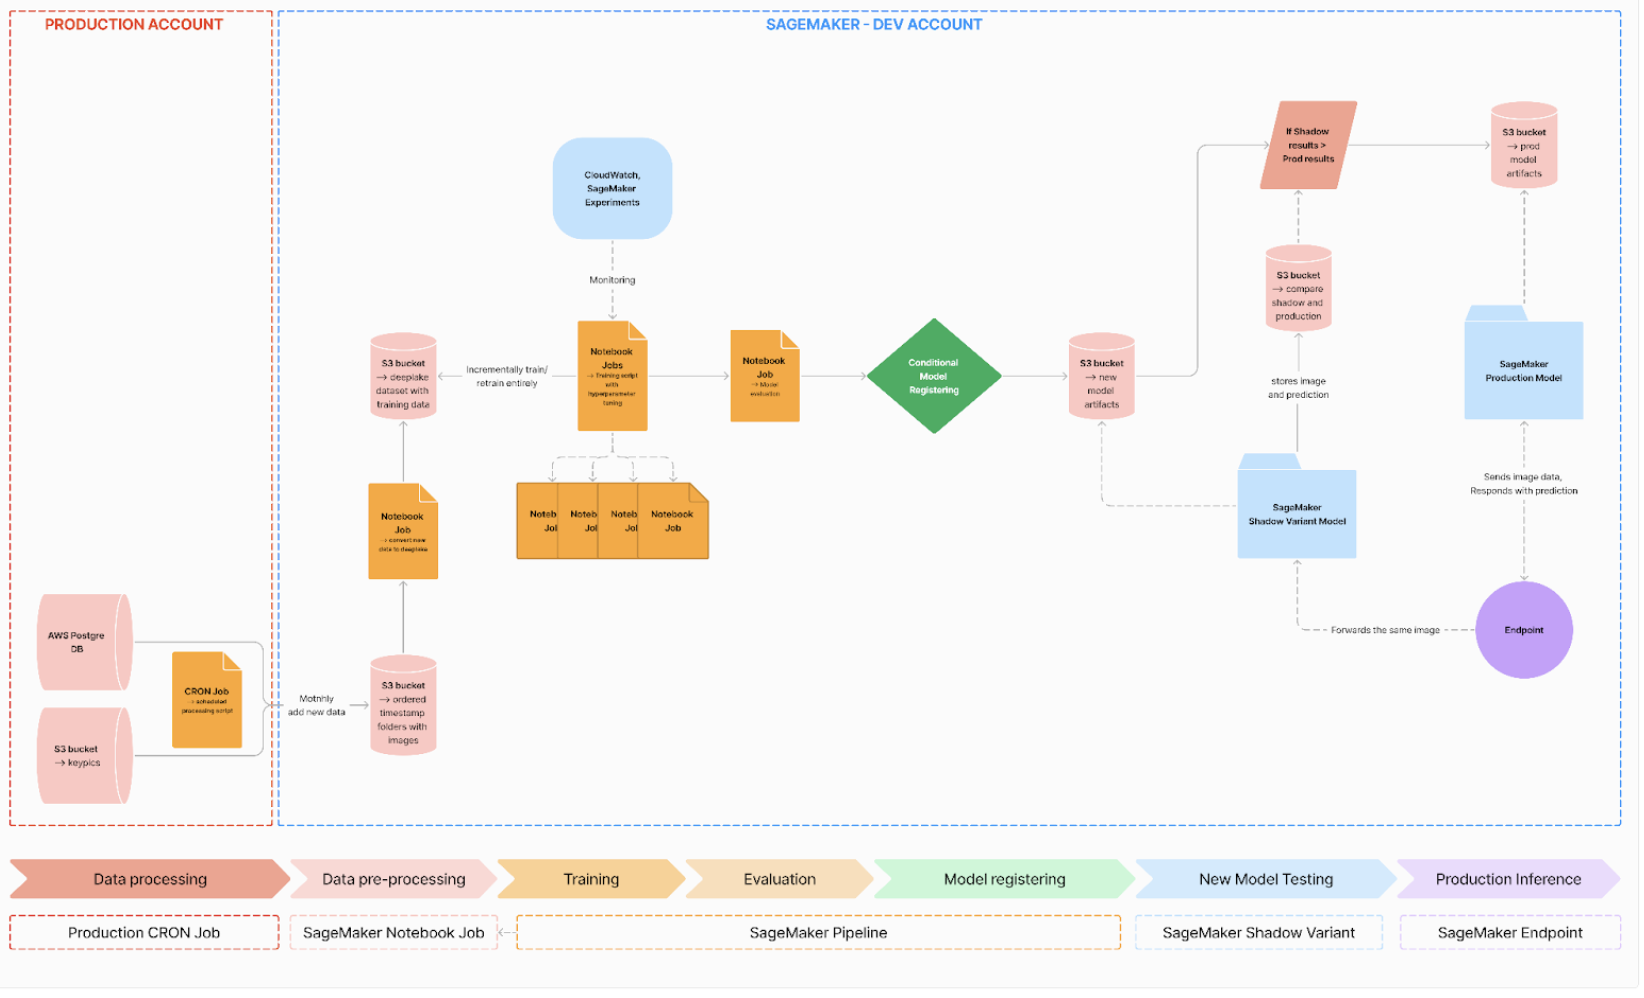This screenshot has width=1644, height=998.
Task: Select the Training stage arrow
Action: tap(591, 881)
